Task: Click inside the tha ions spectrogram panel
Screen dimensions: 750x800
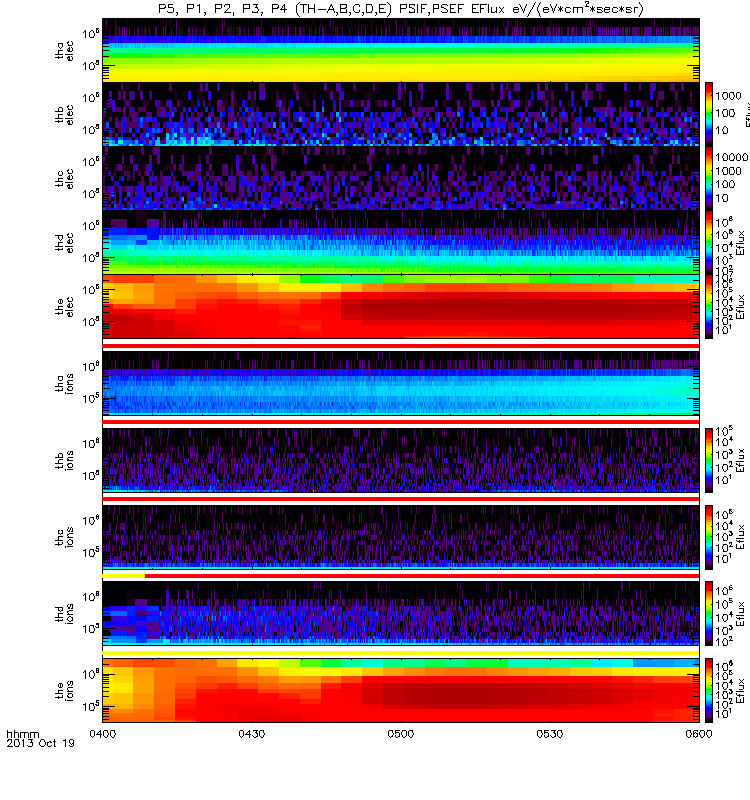Action: tap(401, 383)
